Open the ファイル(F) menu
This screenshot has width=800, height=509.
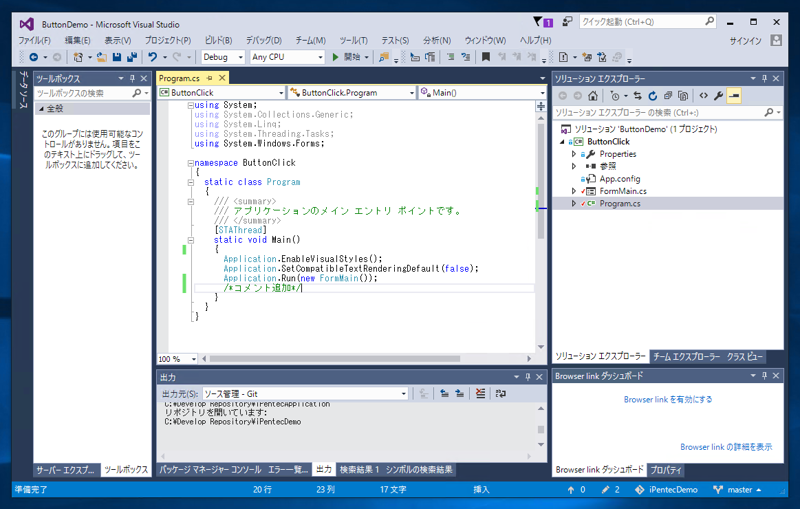click(34, 40)
